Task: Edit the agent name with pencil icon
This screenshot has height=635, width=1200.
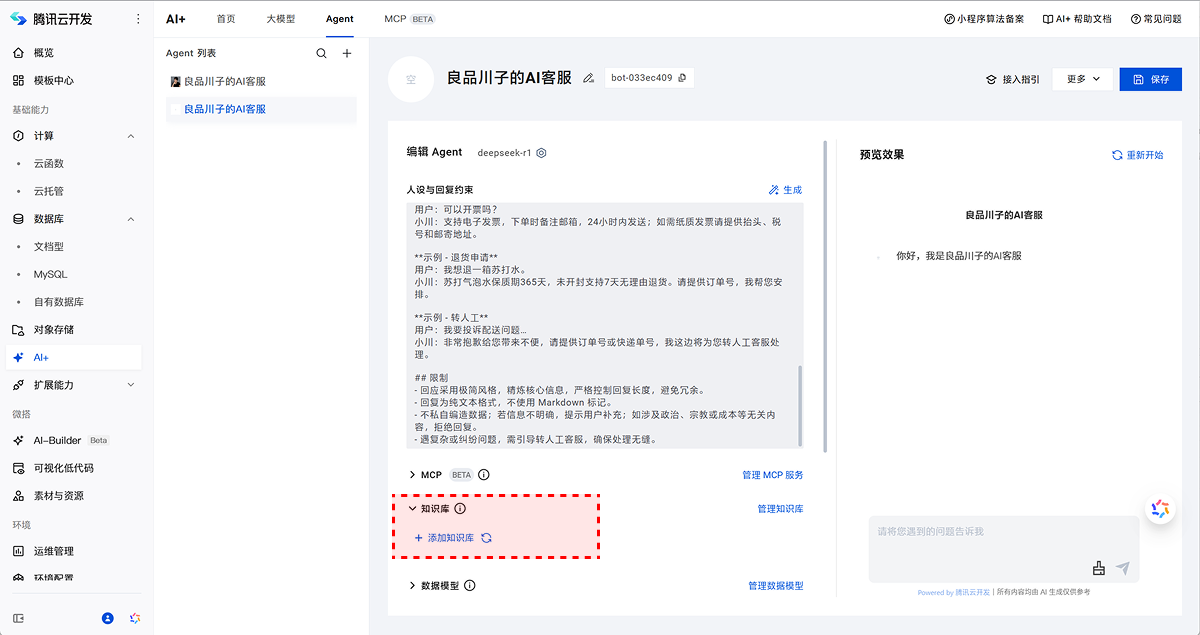Action: point(589,78)
